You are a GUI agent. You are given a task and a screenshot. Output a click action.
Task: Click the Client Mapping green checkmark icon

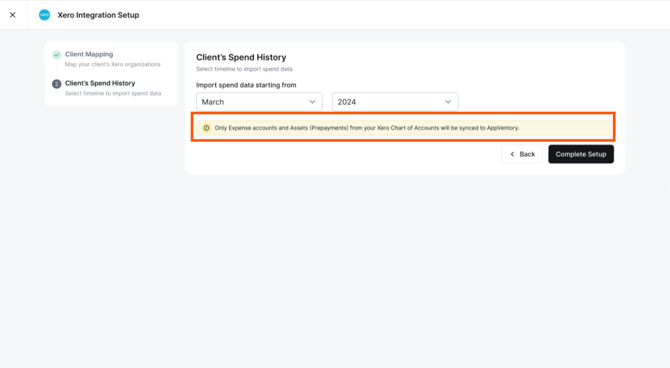pyautogui.click(x=56, y=55)
